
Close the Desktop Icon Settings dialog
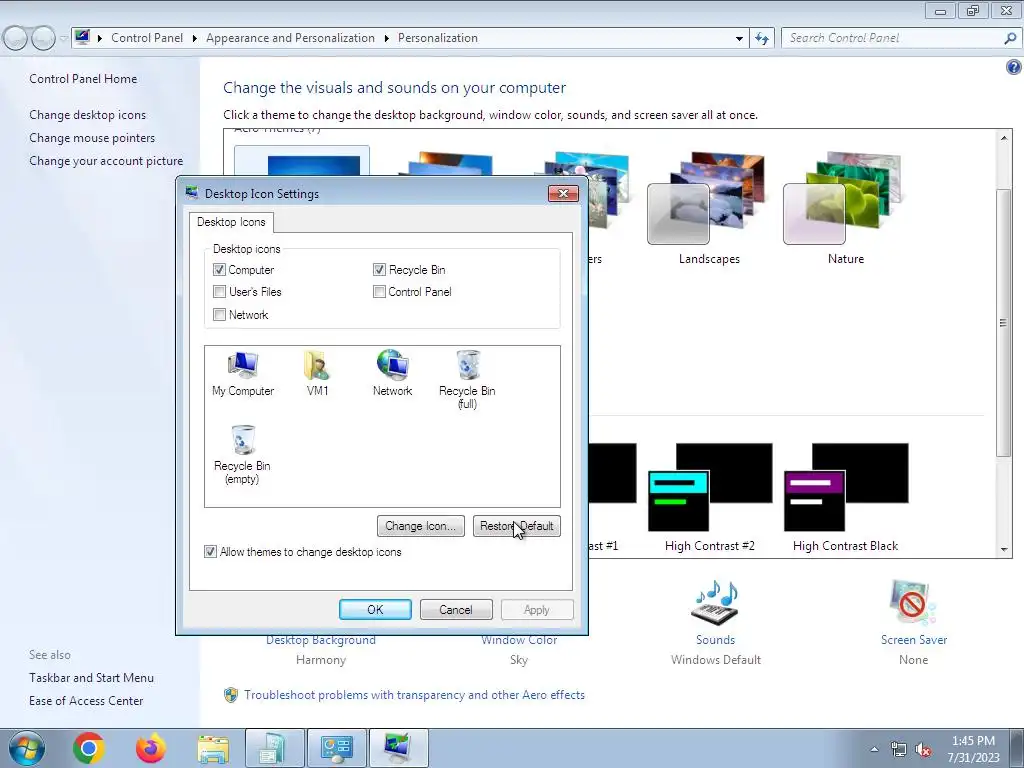tap(563, 193)
